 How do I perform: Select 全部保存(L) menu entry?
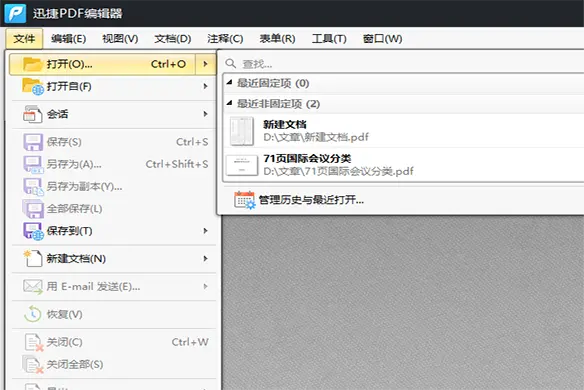click(x=112, y=209)
